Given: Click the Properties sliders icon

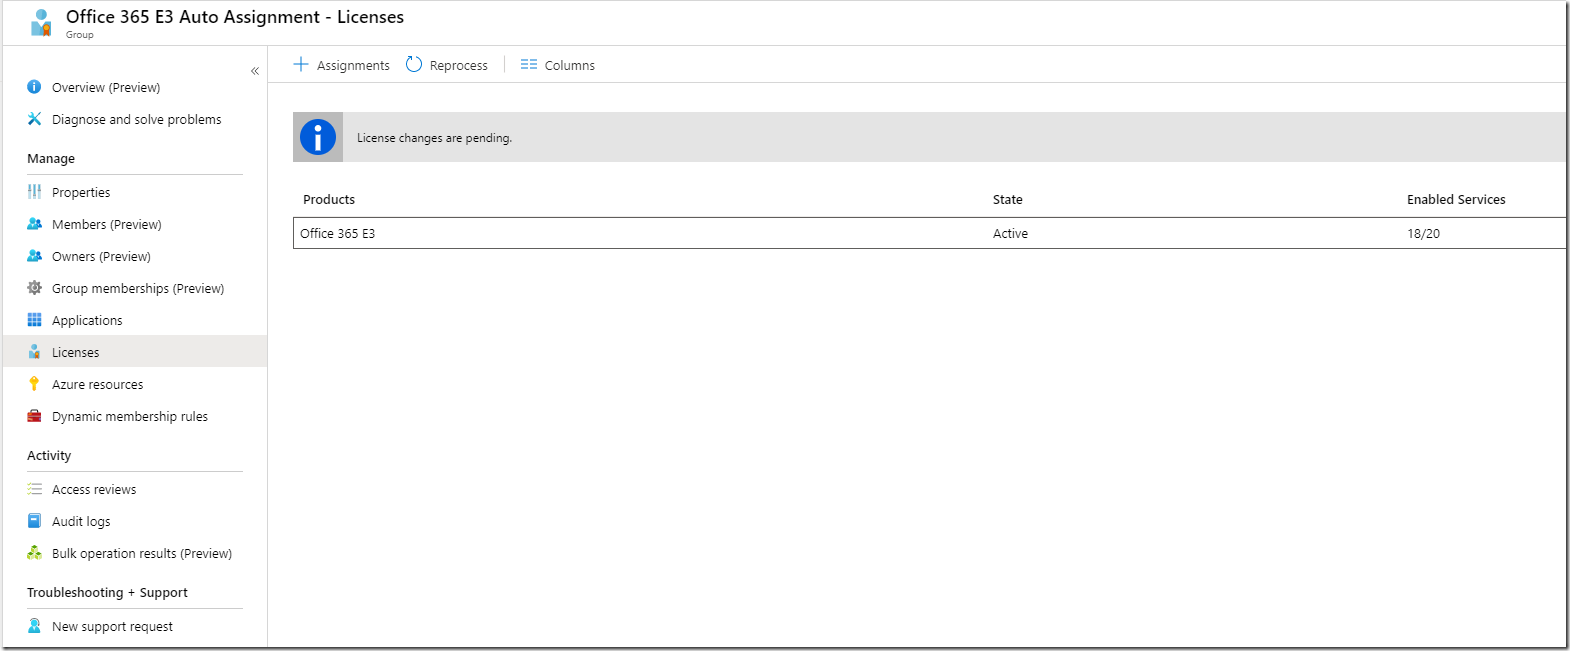Looking at the screenshot, I should [34, 192].
